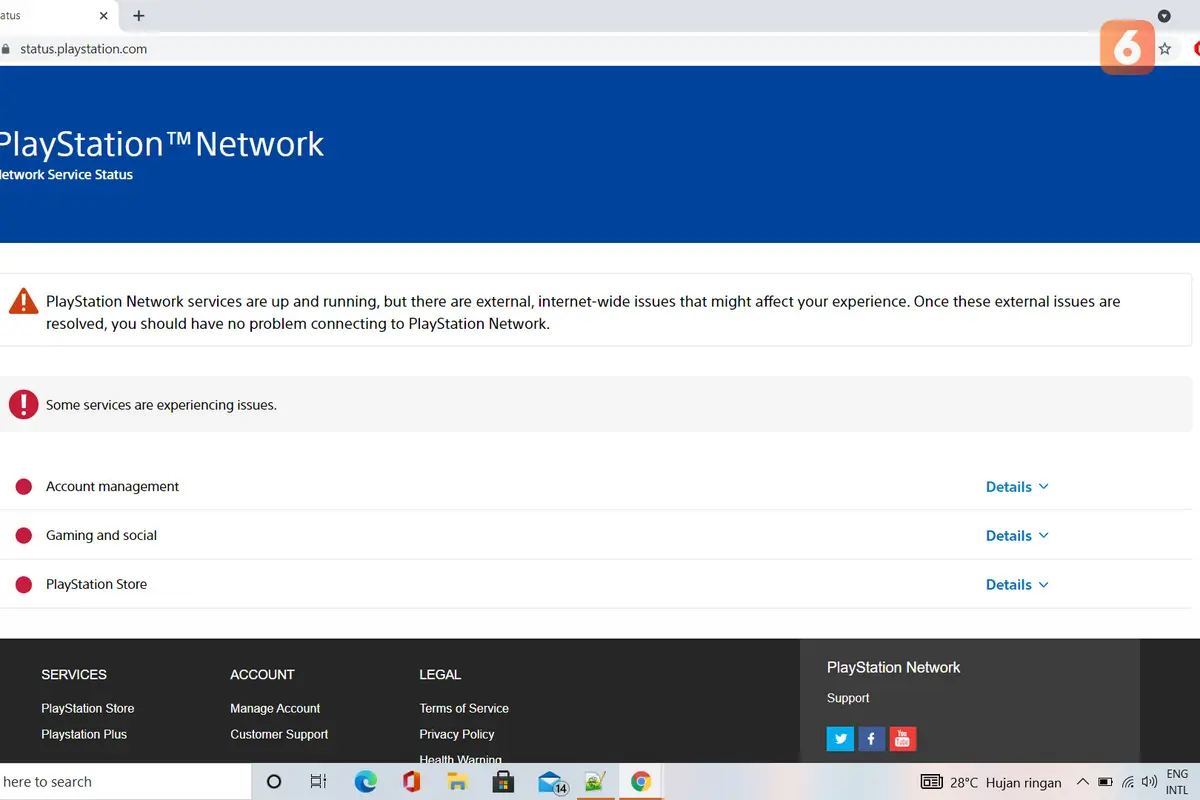Show hidden system tray icons chevron
The width and height of the screenshot is (1200, 800).
tap(1082, 782)
